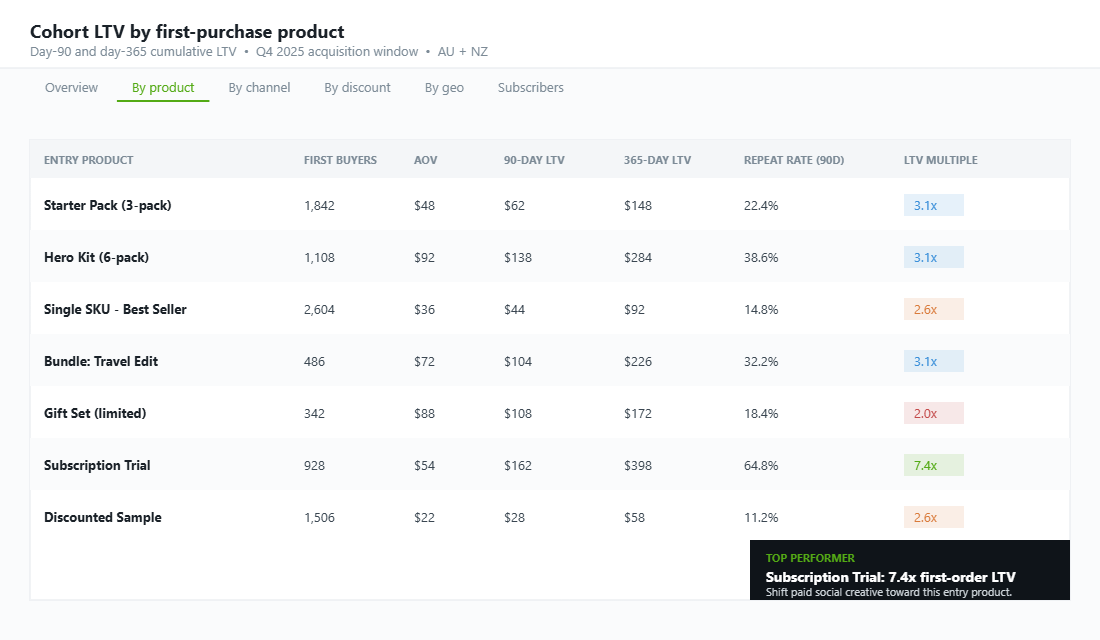This screenshot has width=1100, height=640.
Task: Click the Entry Product column header
Action: tap(88, 160)
